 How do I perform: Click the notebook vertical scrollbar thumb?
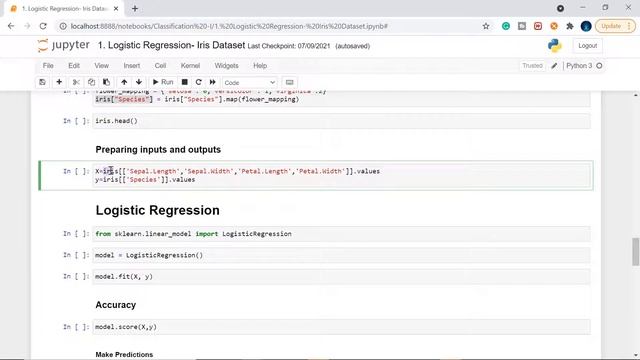[x=636, y=251]
